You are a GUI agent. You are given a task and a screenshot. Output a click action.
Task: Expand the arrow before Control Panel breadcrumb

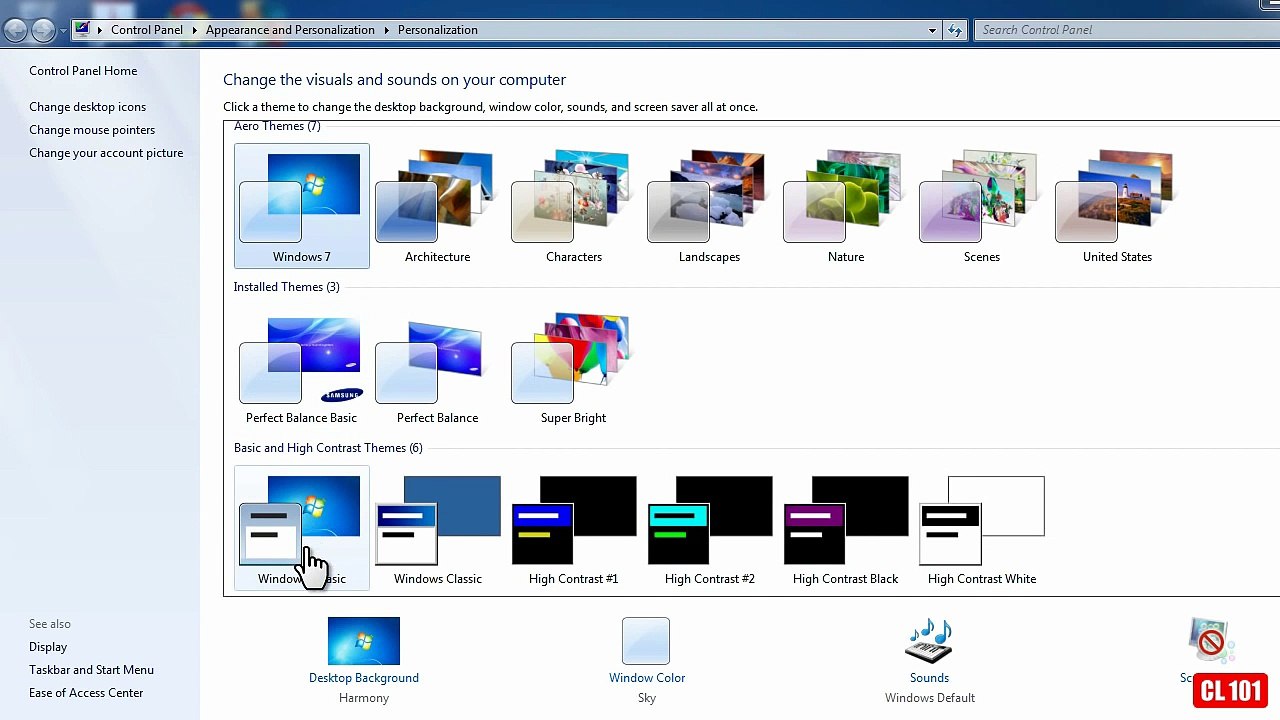(x=100, y=30)
